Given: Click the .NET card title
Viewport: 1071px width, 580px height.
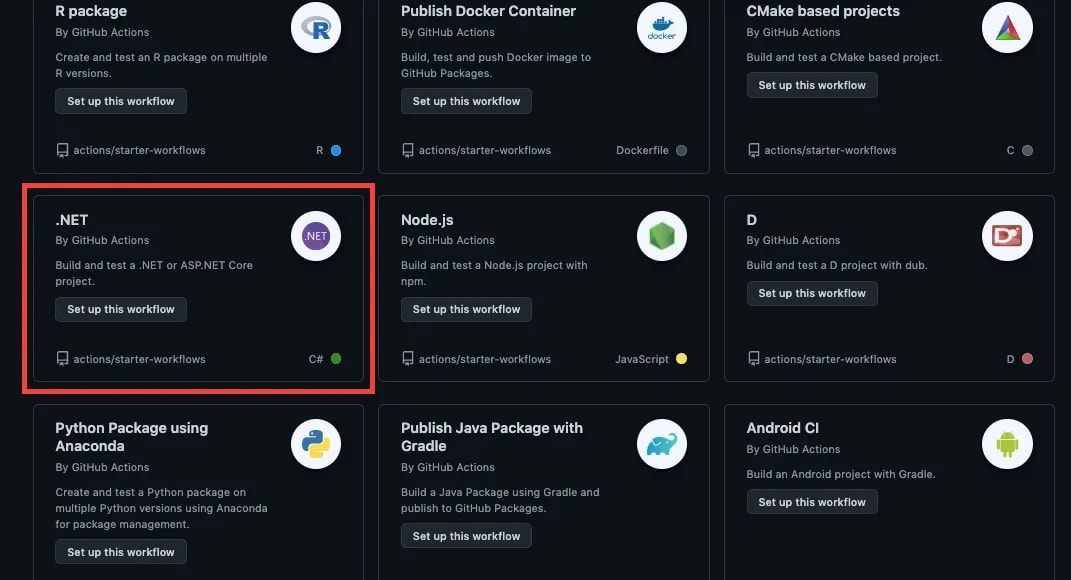Looking at the screenshot, I should 72,220.
